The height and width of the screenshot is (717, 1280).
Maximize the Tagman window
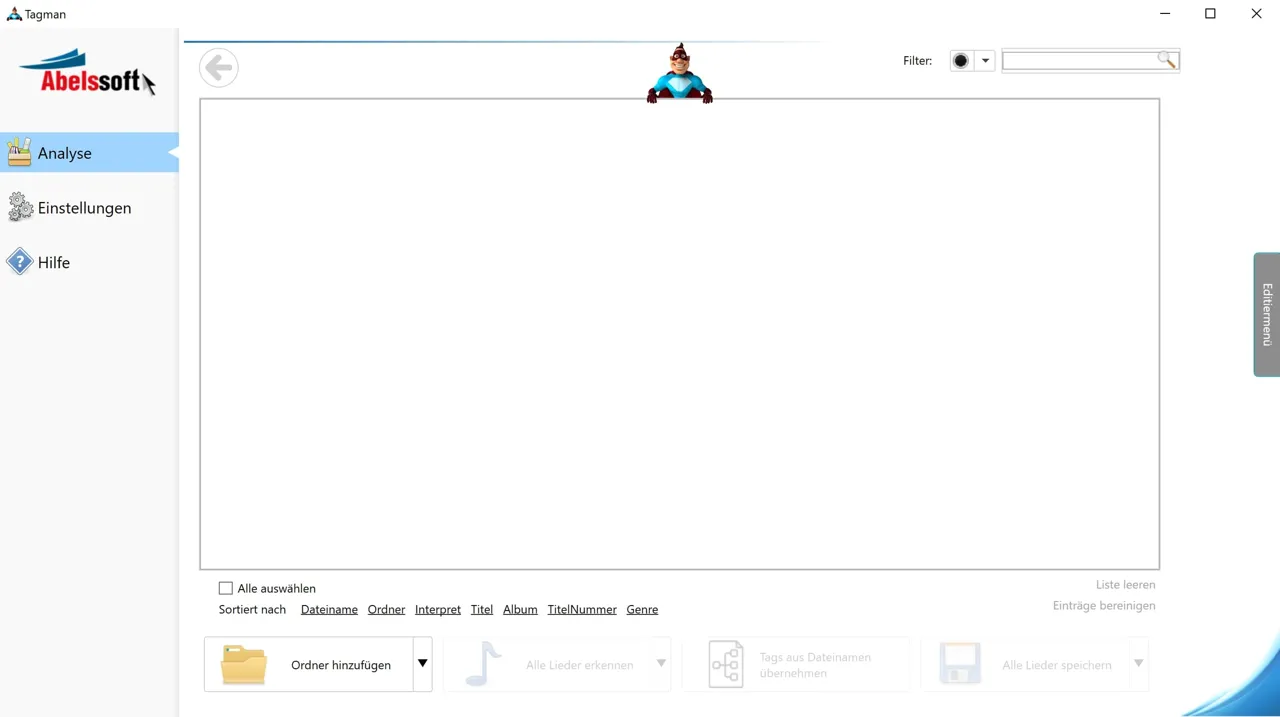[x=1210, y=14]
